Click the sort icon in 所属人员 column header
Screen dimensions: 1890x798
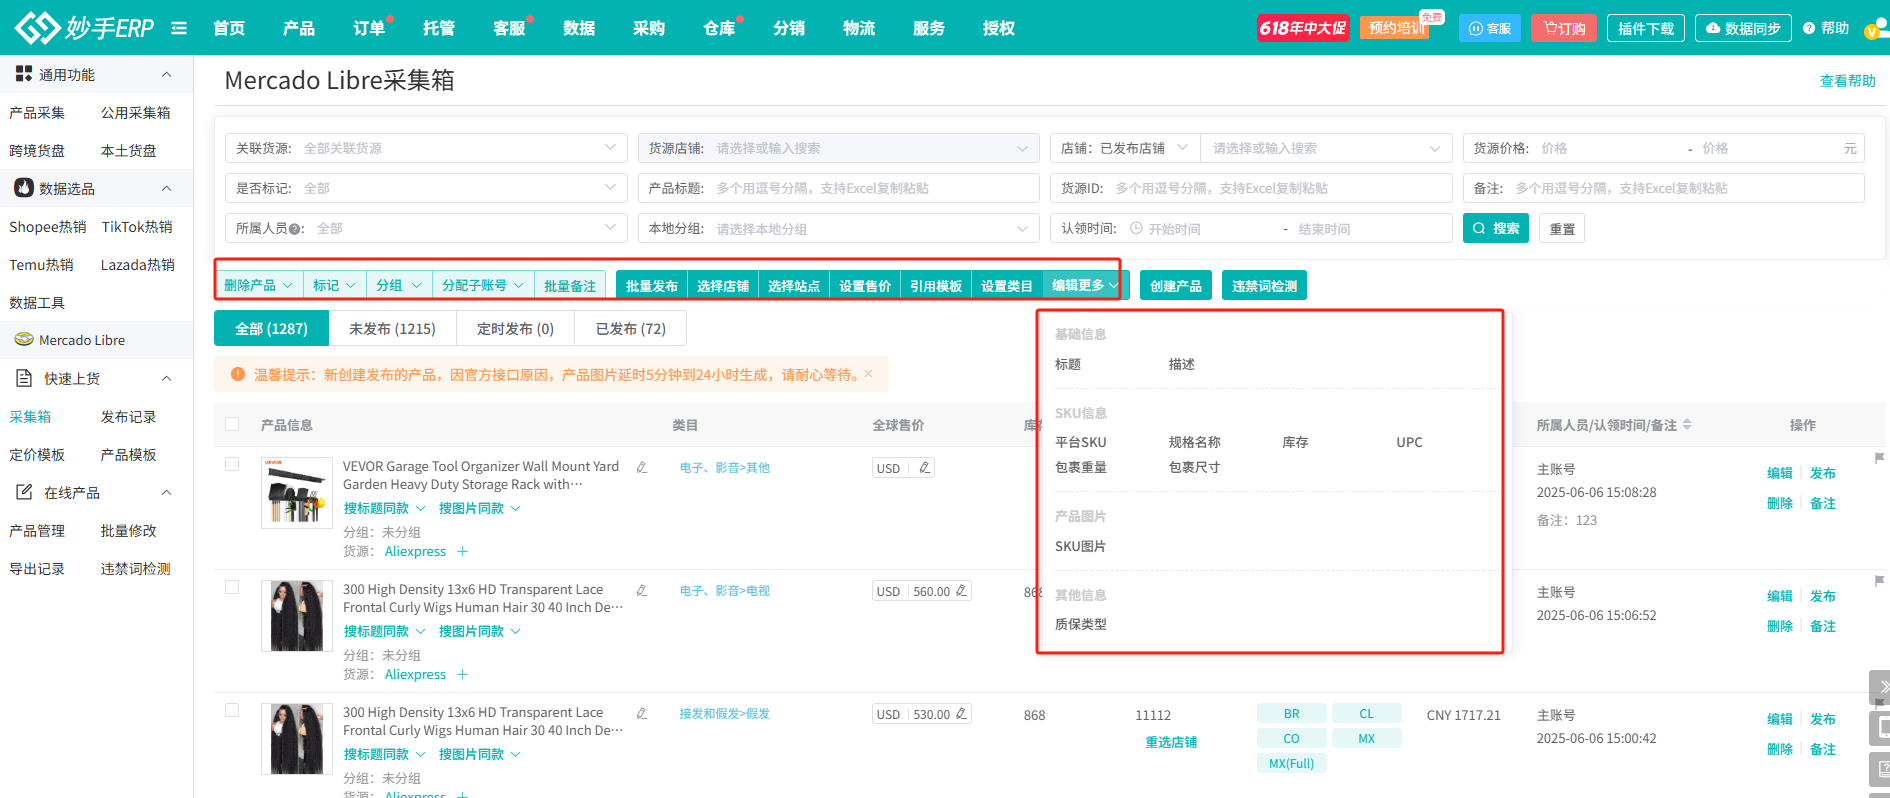pyautogui.click(x=1687, y=425)
